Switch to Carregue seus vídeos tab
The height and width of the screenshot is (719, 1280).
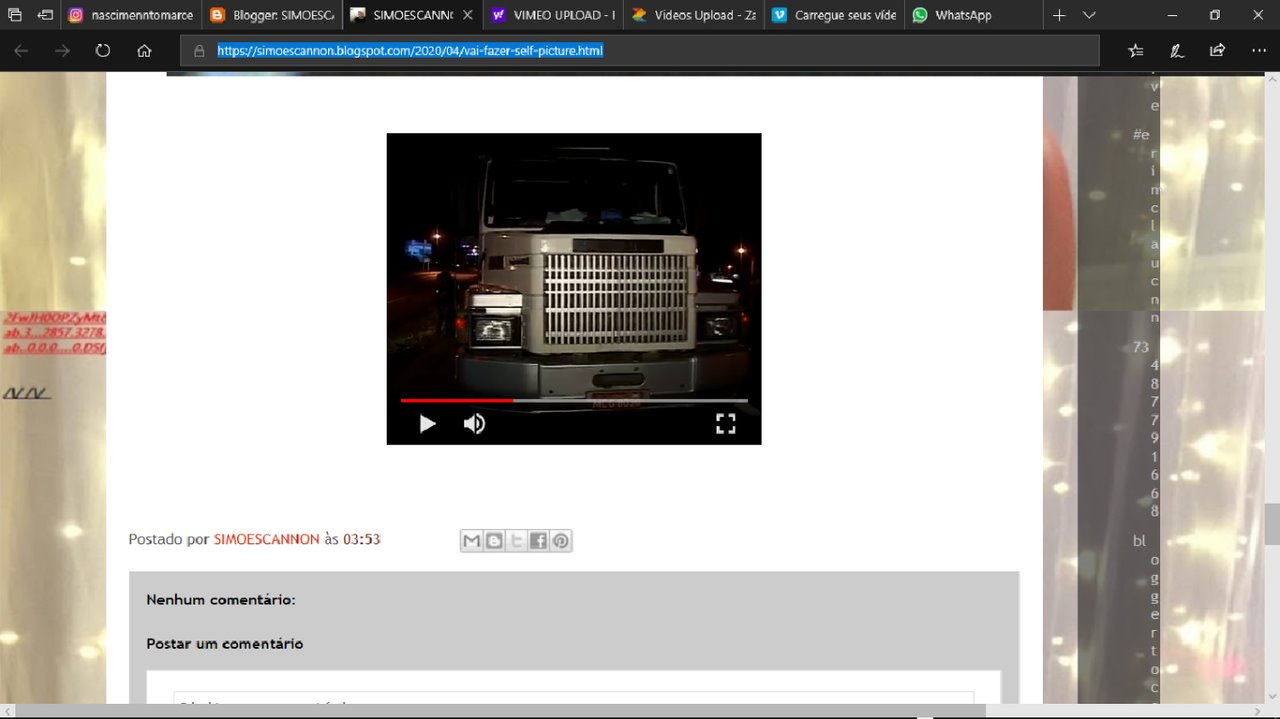tap(833, 15)
